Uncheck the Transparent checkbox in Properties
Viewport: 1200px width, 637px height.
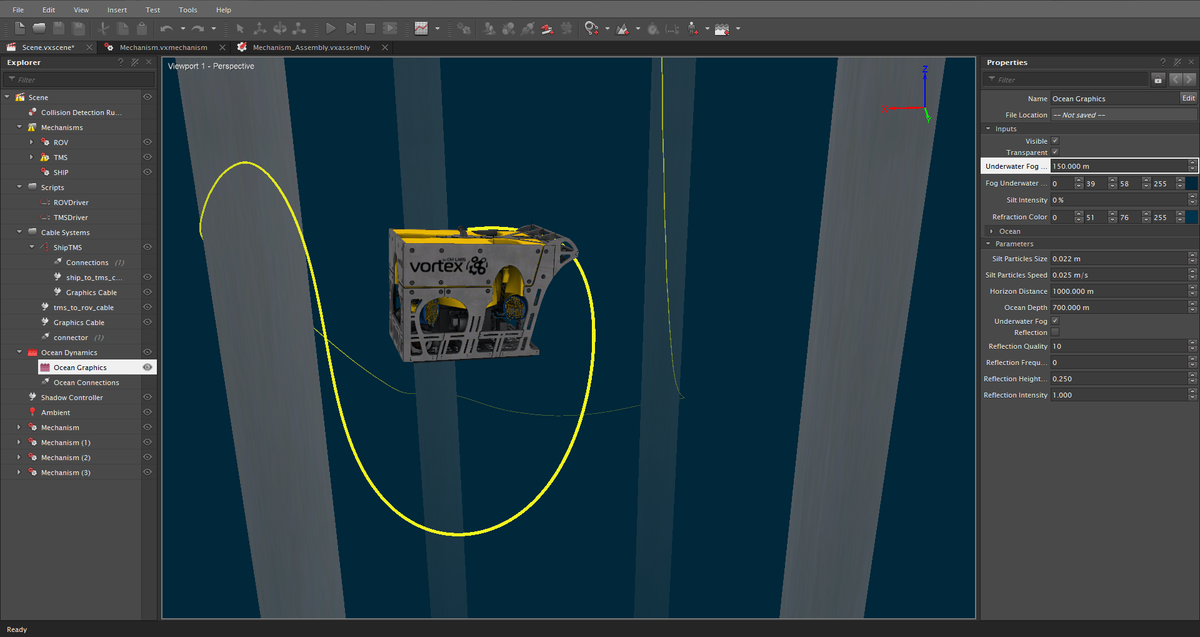(1057, 152)
